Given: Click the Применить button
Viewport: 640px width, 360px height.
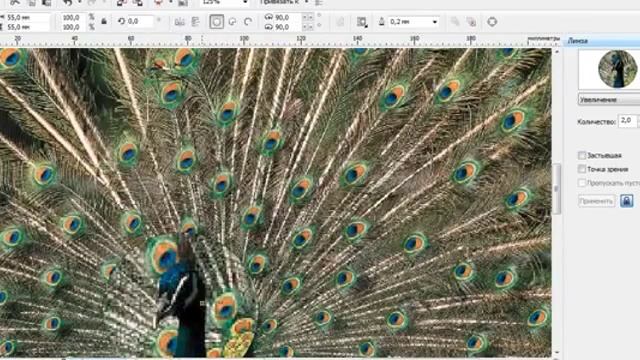Looking at the screenshot, I should pyautogui.click(x=596, y=201).
